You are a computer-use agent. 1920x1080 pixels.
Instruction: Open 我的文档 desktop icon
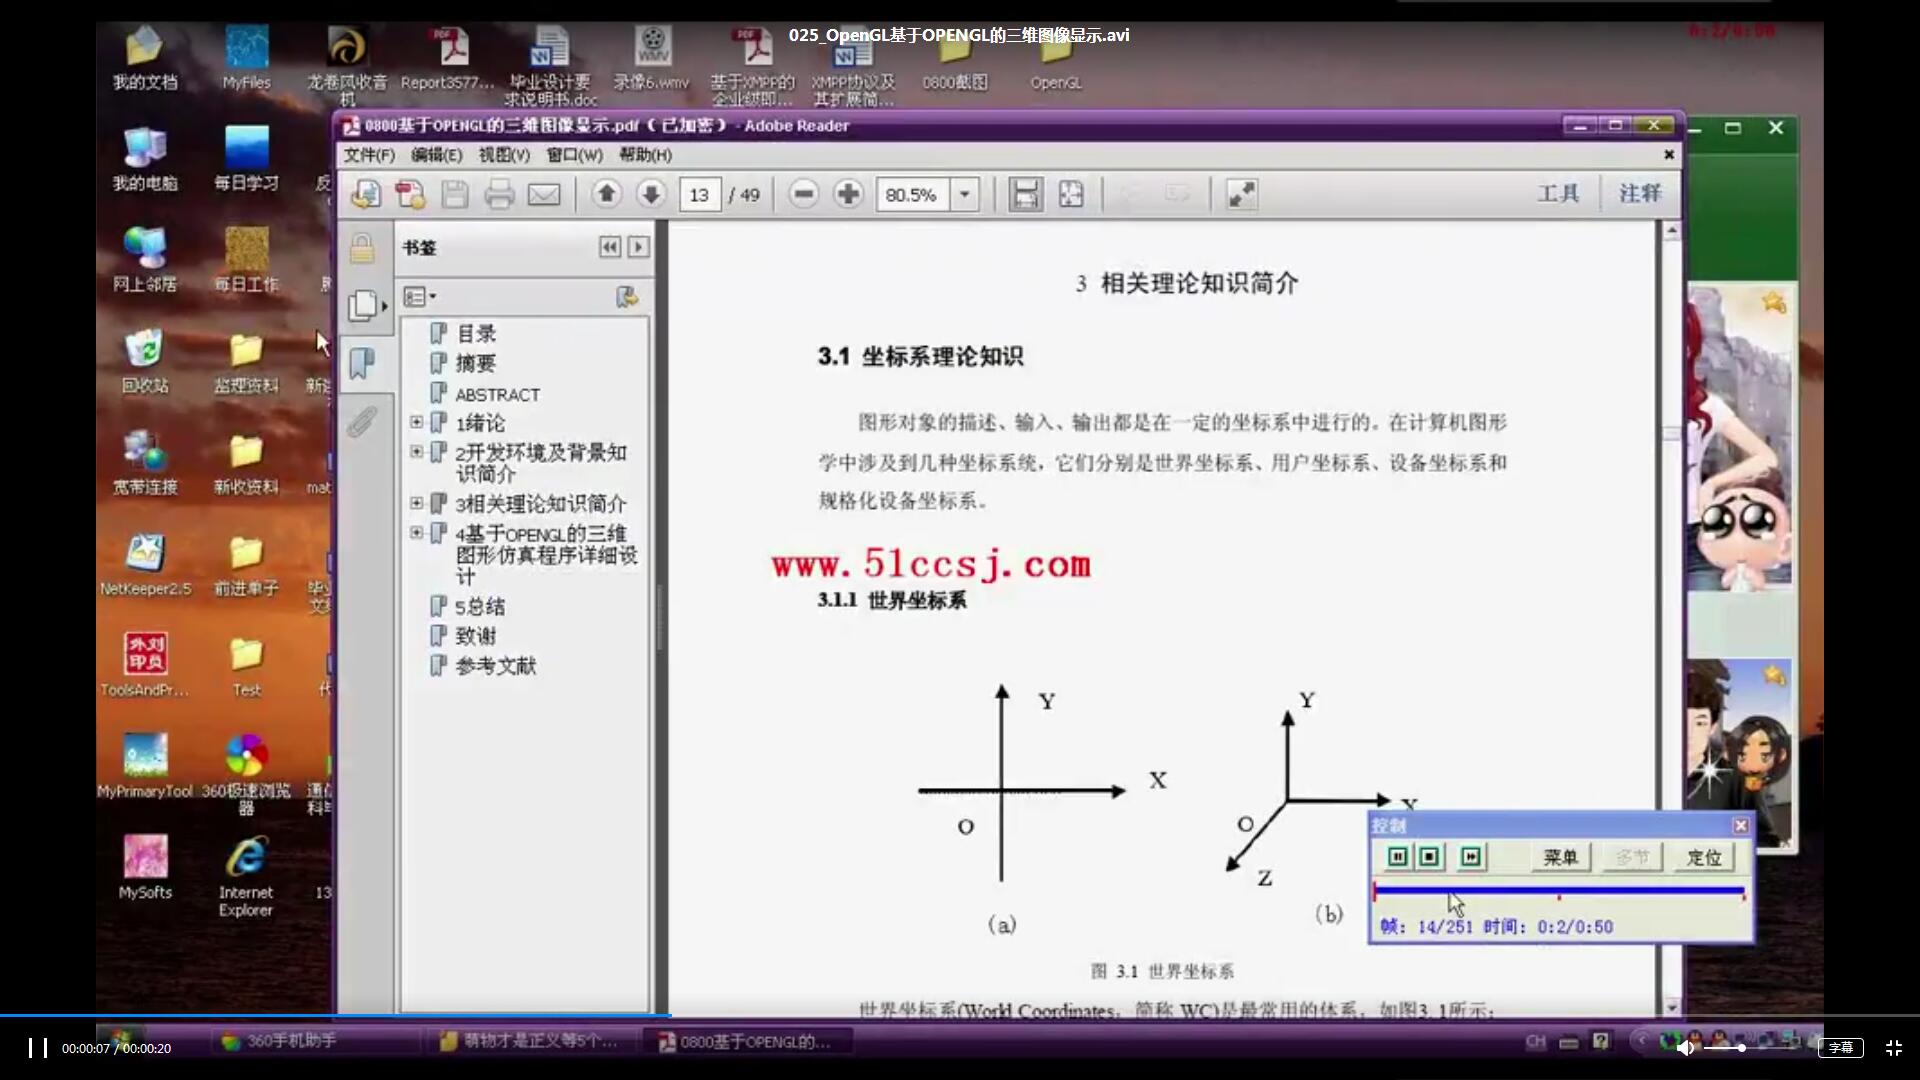[145, 59]
